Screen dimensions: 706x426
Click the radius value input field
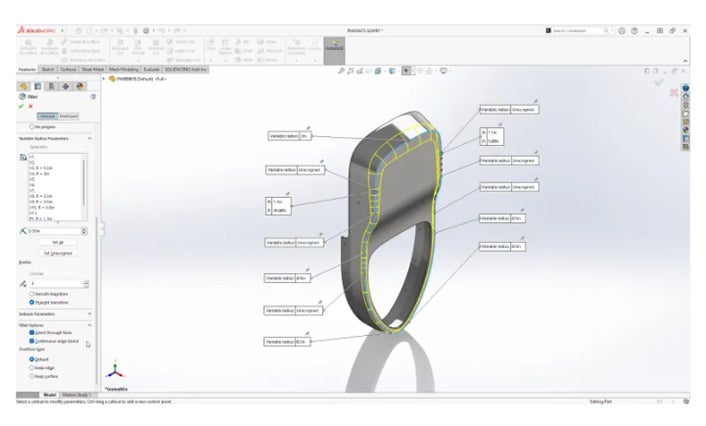54,231
